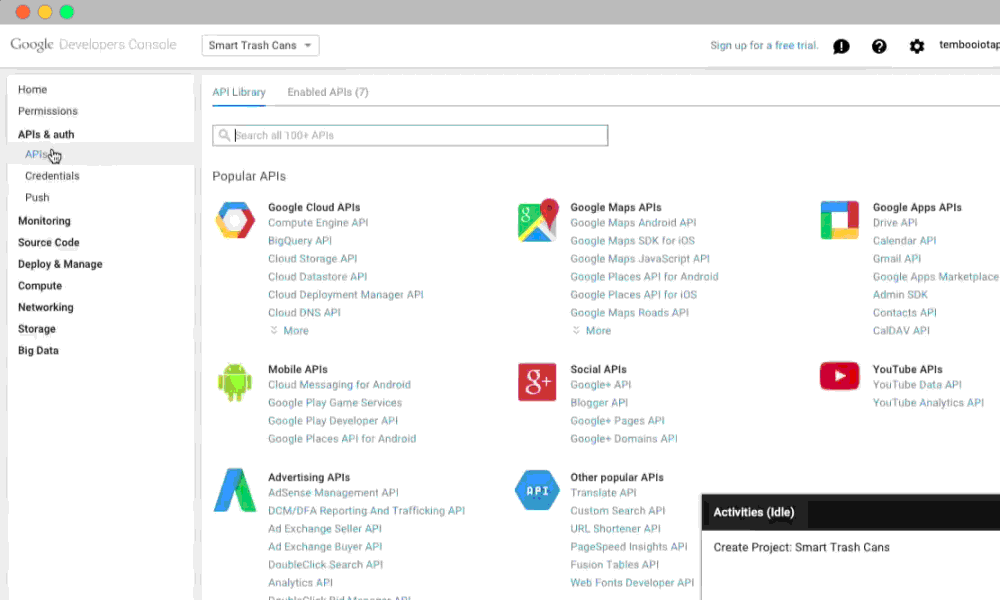Open the Compute Engine API link
The height and width of the screenshot is (600, 1000).
318,223
